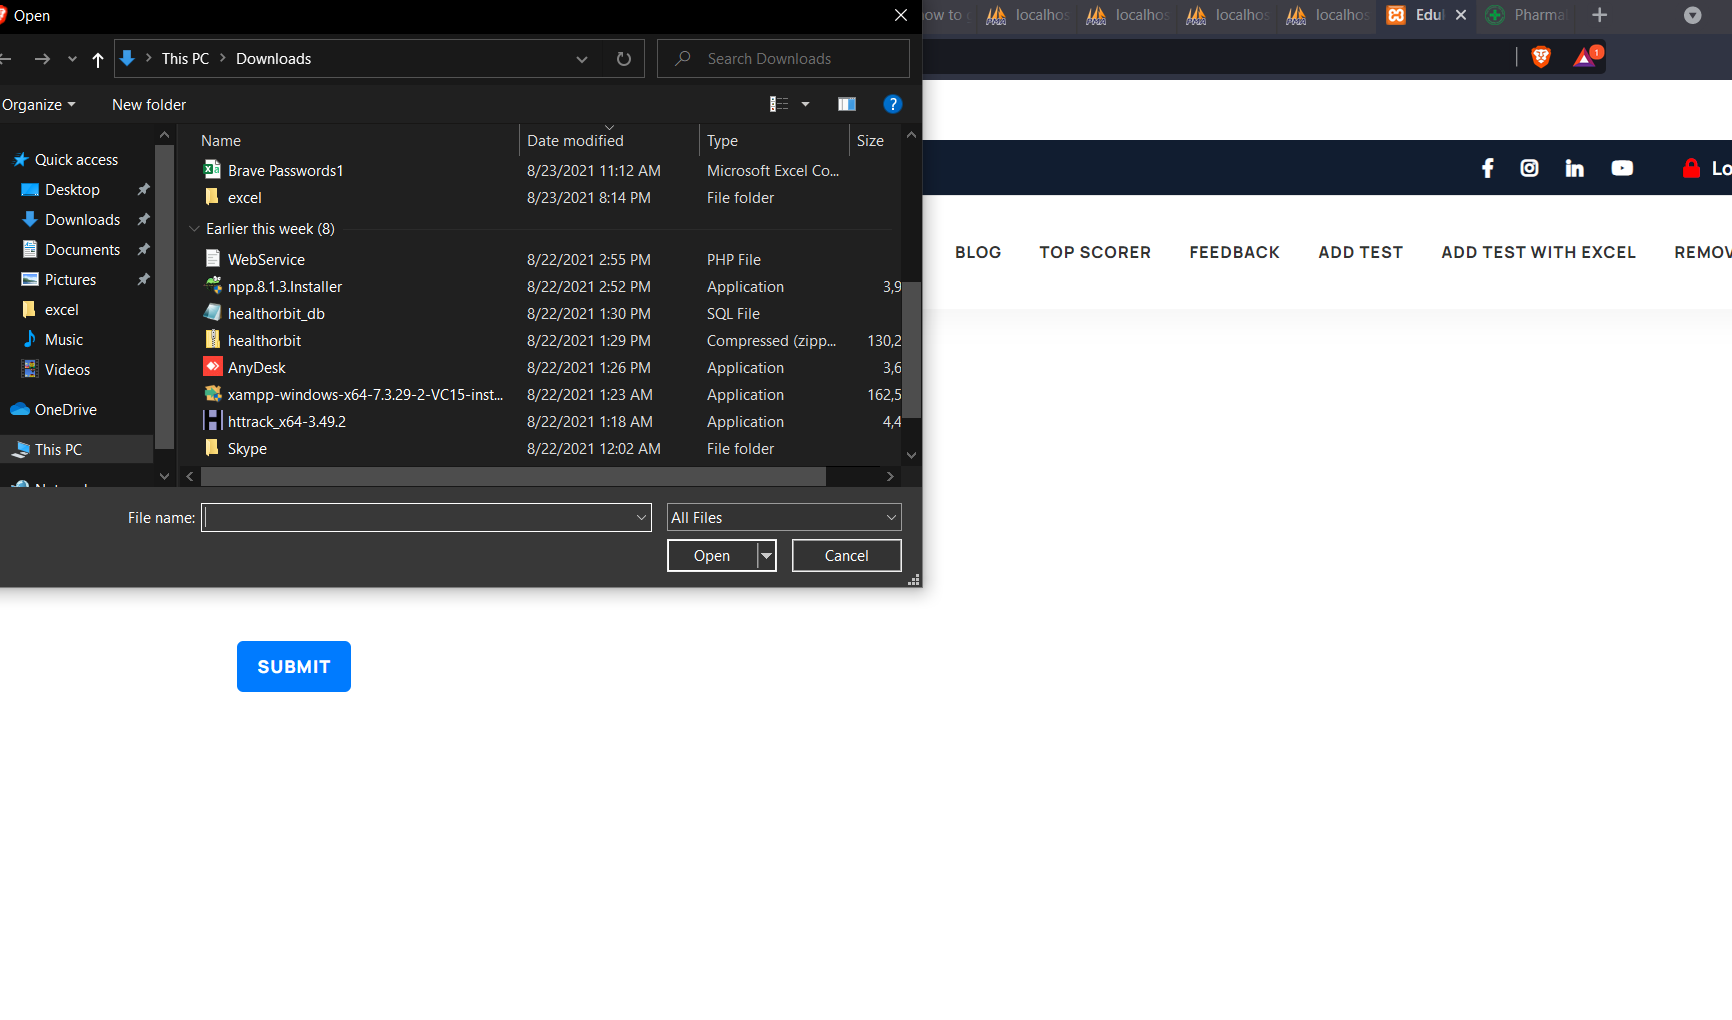The height and width of the screenshot is (1020, 1732).
Task: Open the All Files type dropdown
Action: pyautogui.click(x=784, y=518)
